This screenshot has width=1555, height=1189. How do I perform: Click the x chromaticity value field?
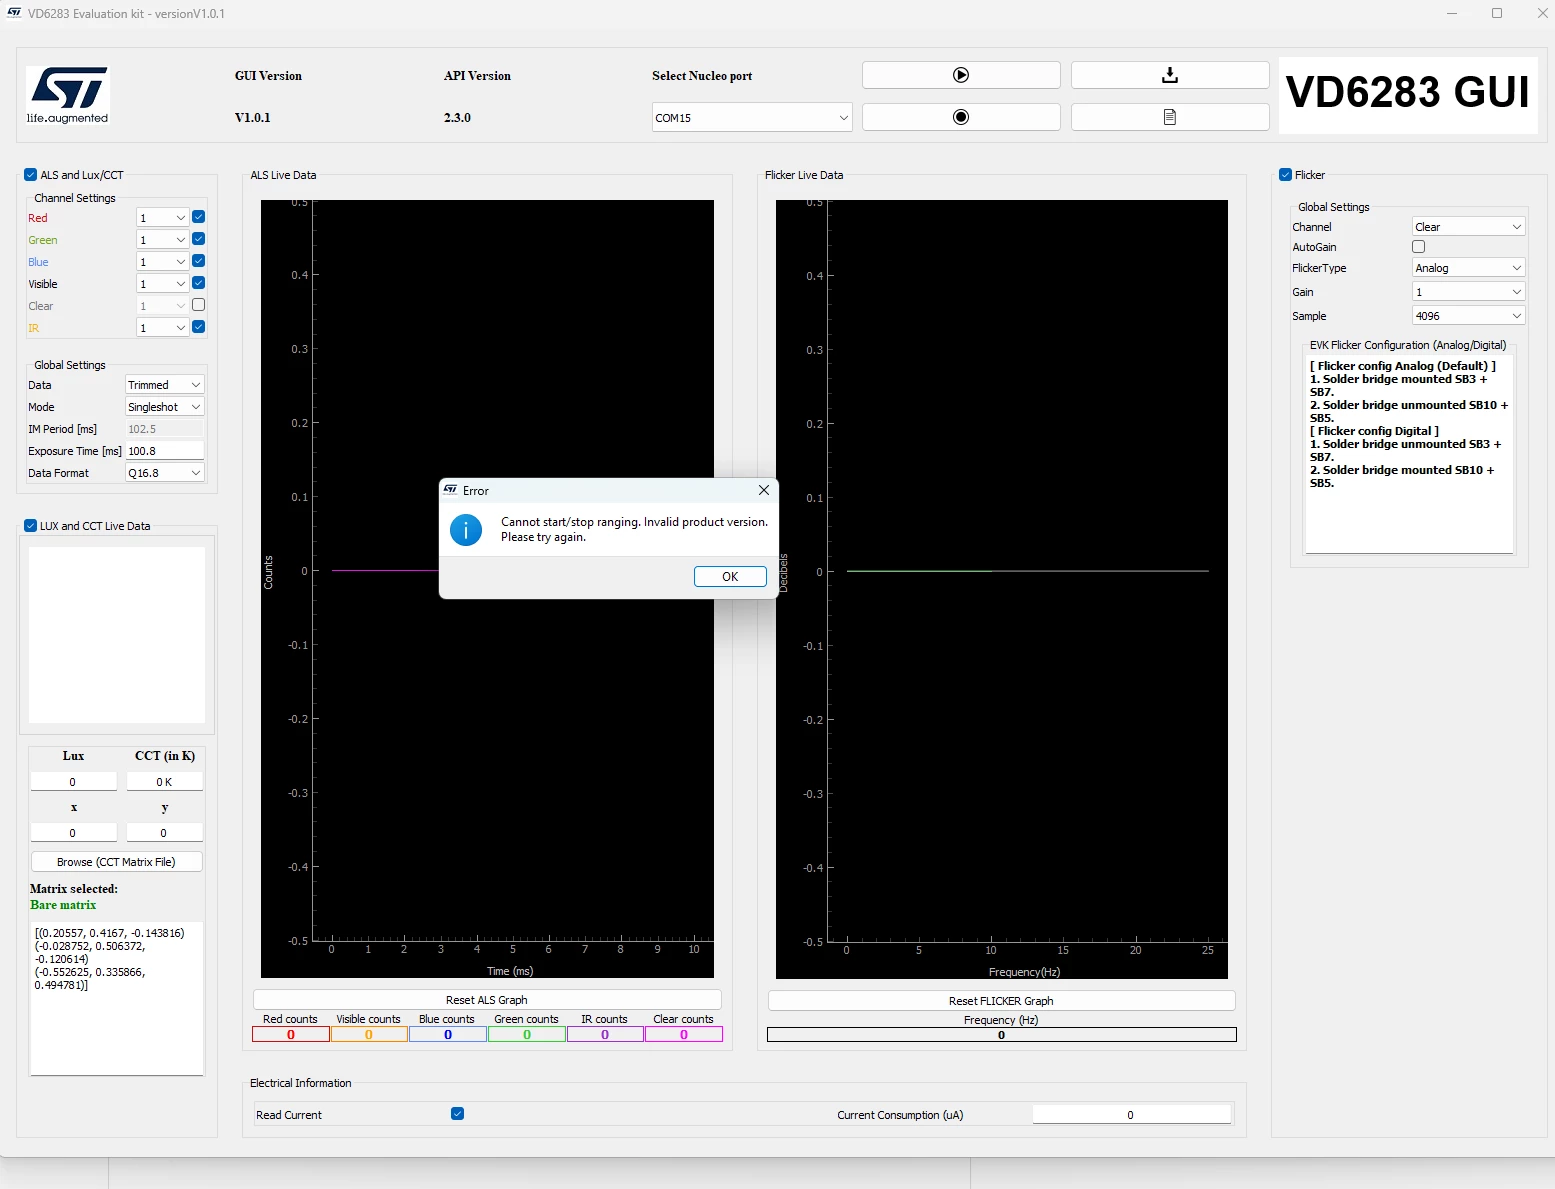pyautogui.click(x=73, y=833)
